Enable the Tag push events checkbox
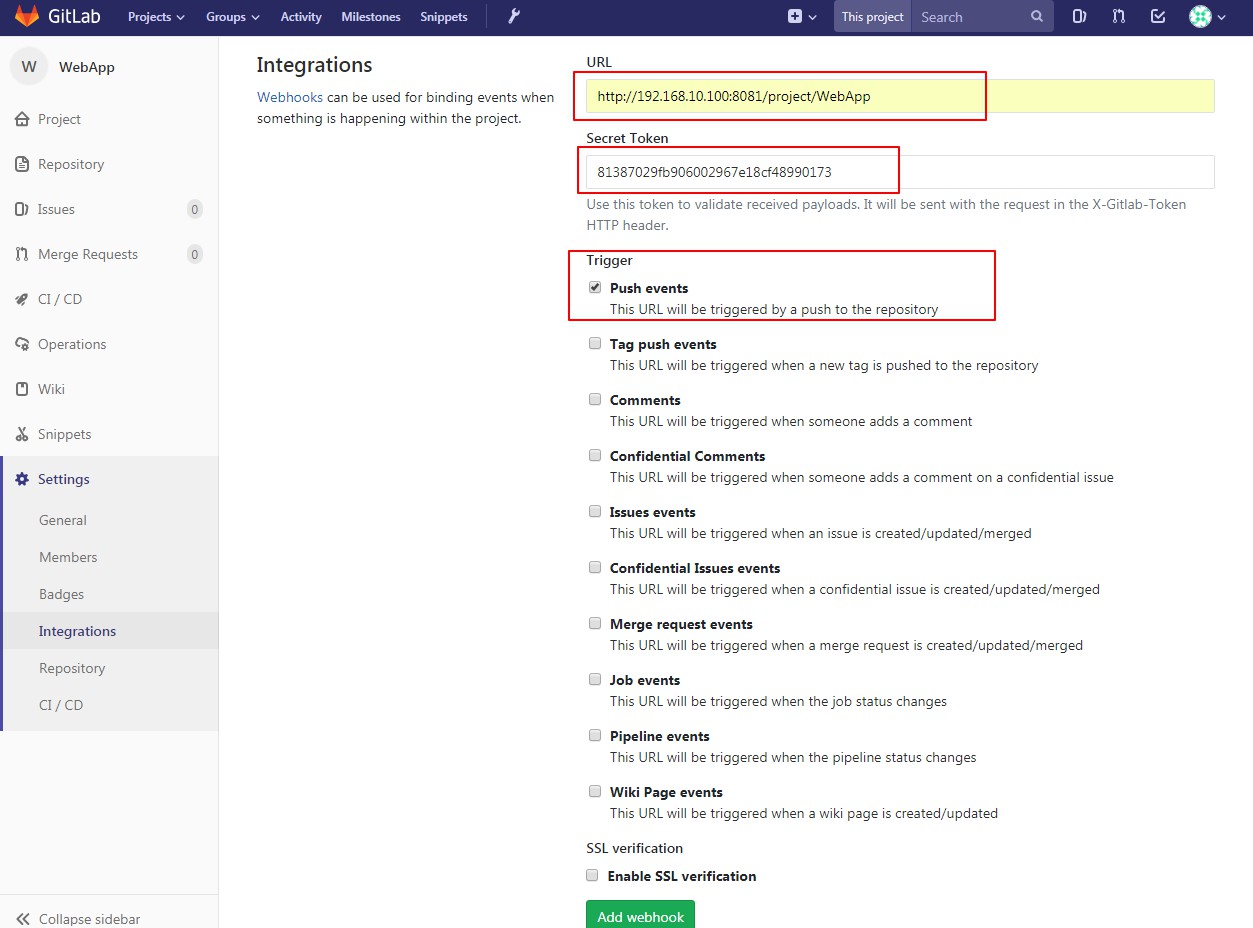The height and width of the screenshot is (928, 1253). (x=595, y=344)
